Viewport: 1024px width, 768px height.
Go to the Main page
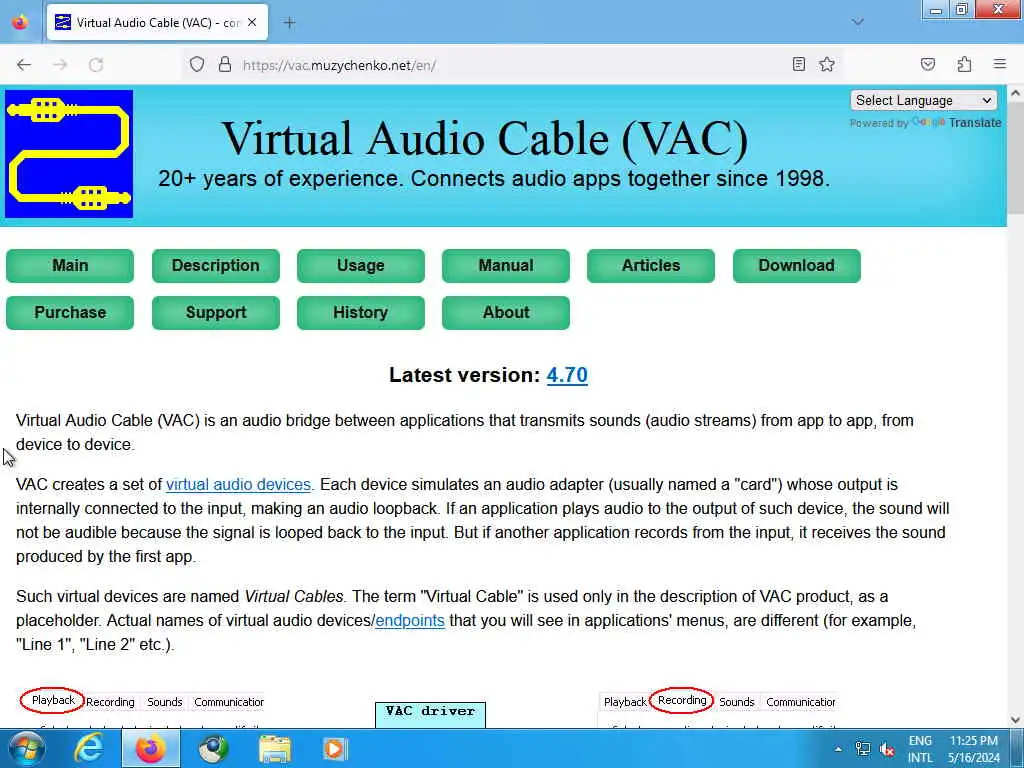70,266
